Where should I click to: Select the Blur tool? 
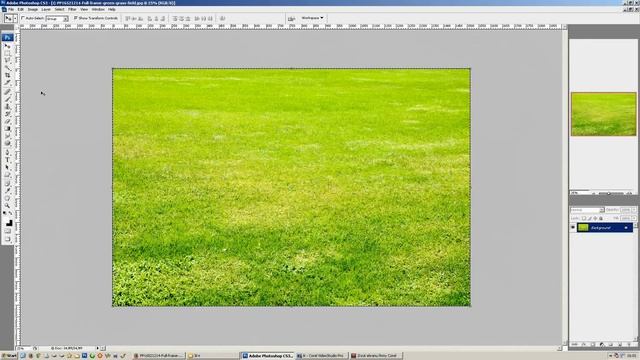coord(7,136)
